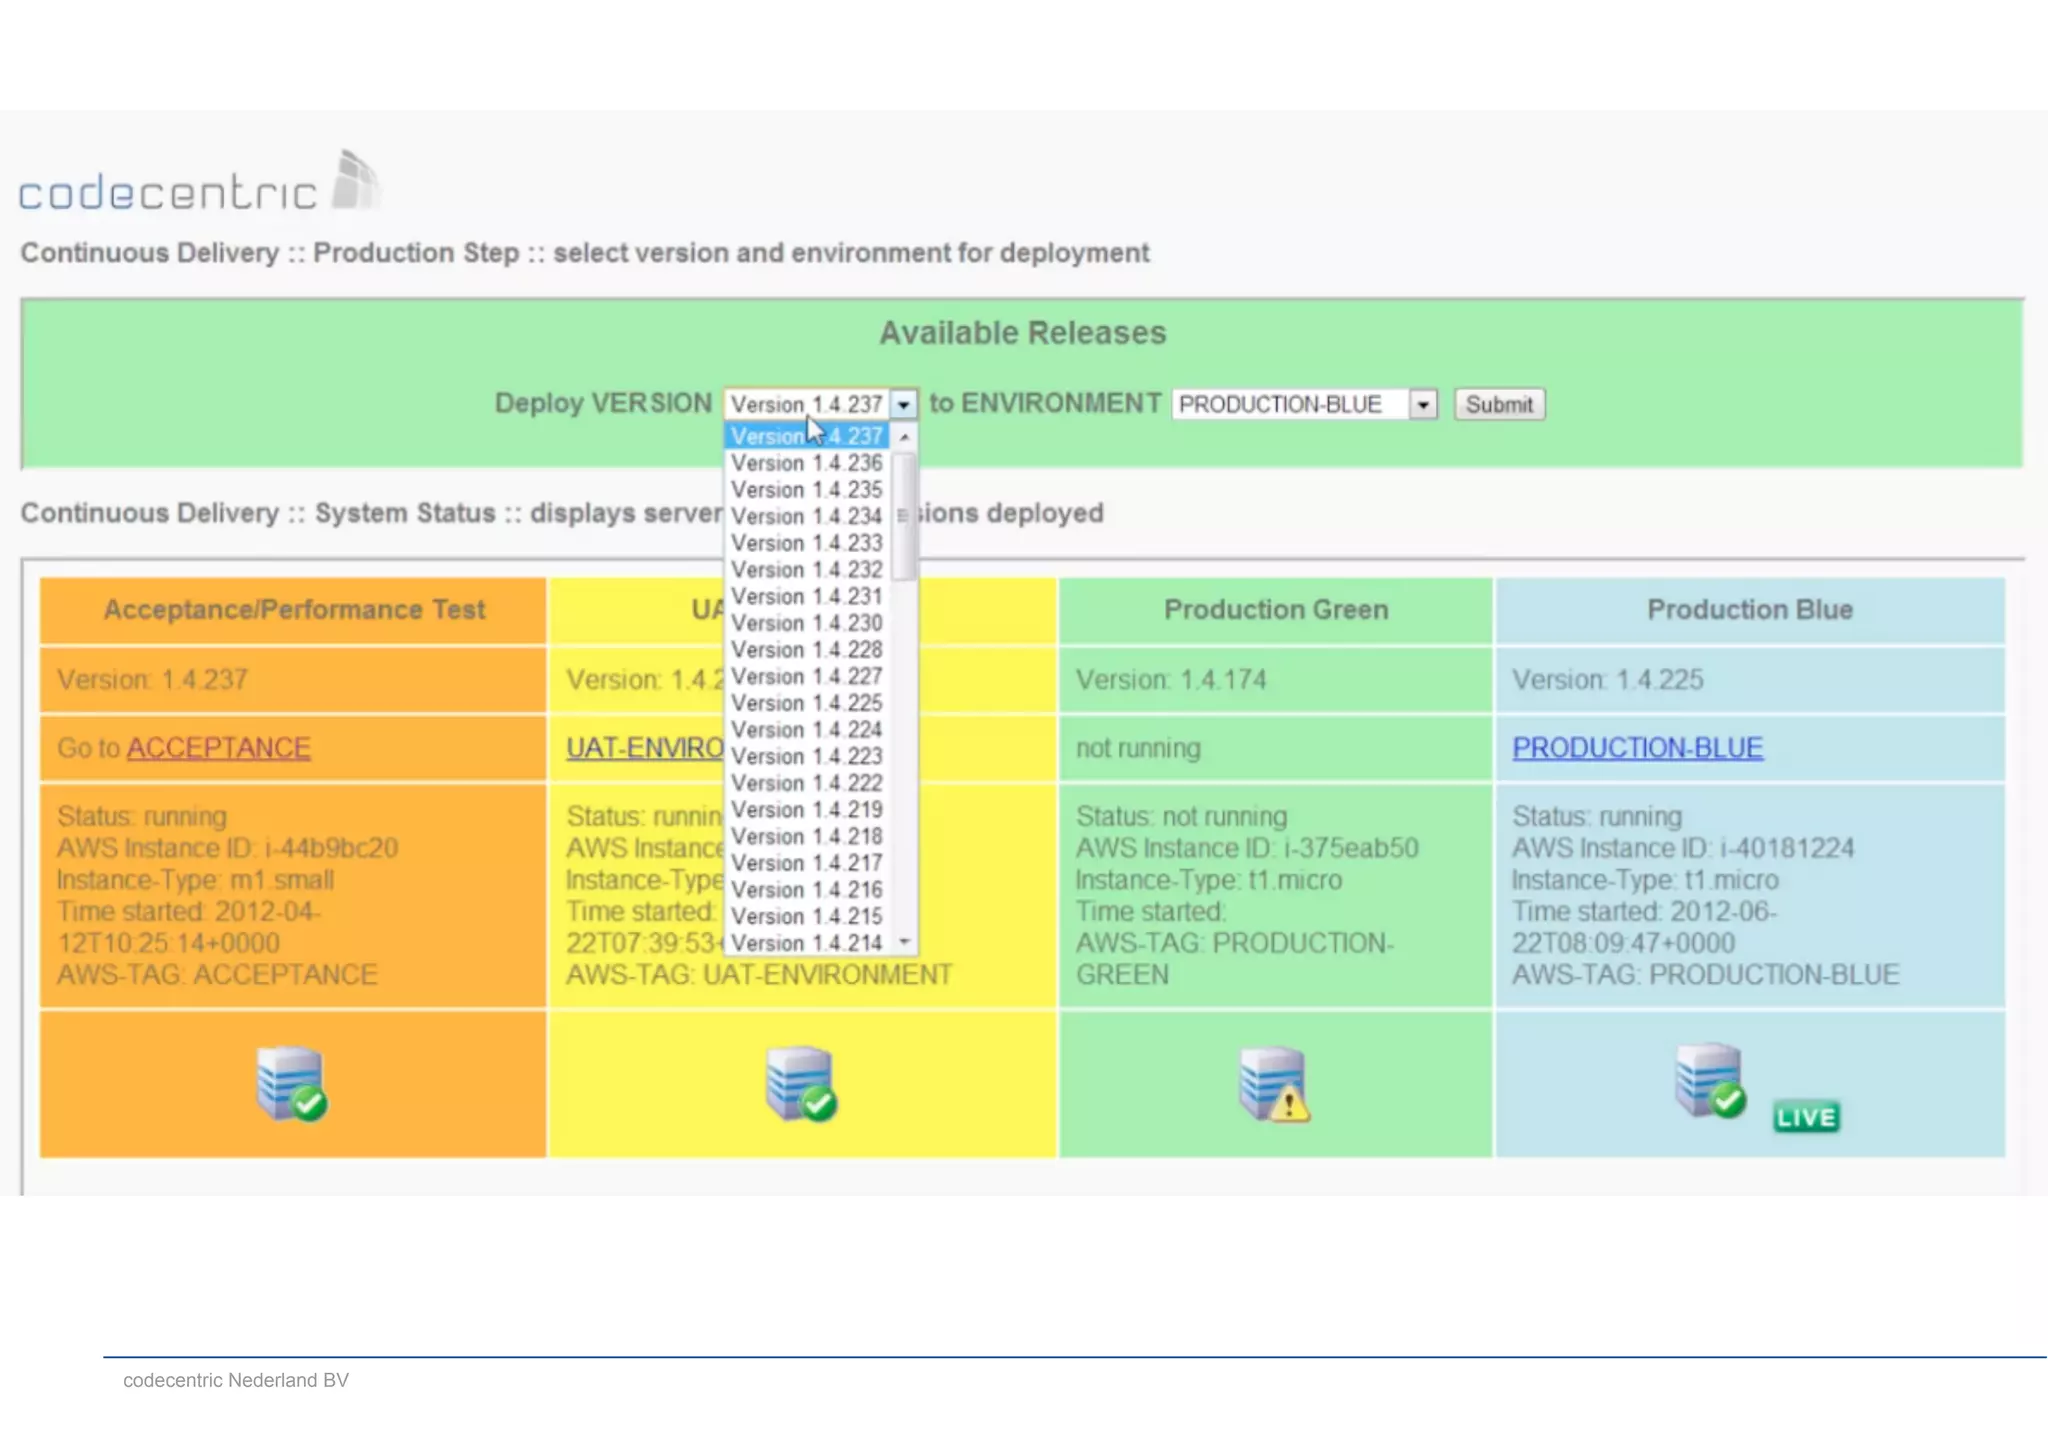Viewport: 2048px width, 1447px height.
Task: Click AWS Instance ID: i-375eab50
Action: point(1247,848)
